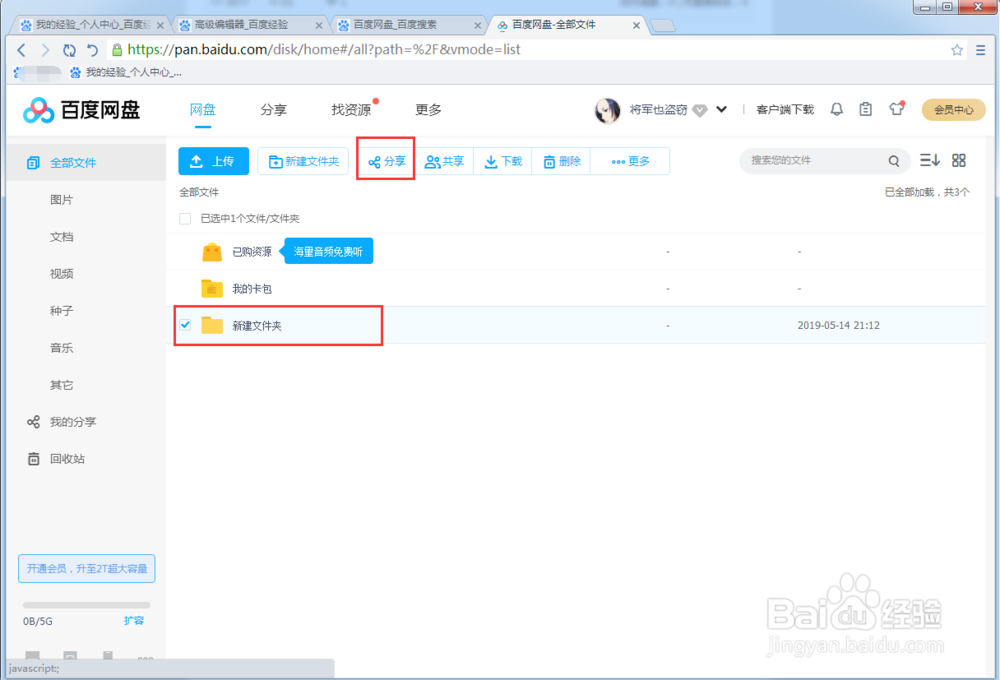Bookmark page with the star icon
Image resolution: width=1000 pixels, height=680 pixels.
click(957, 50)
